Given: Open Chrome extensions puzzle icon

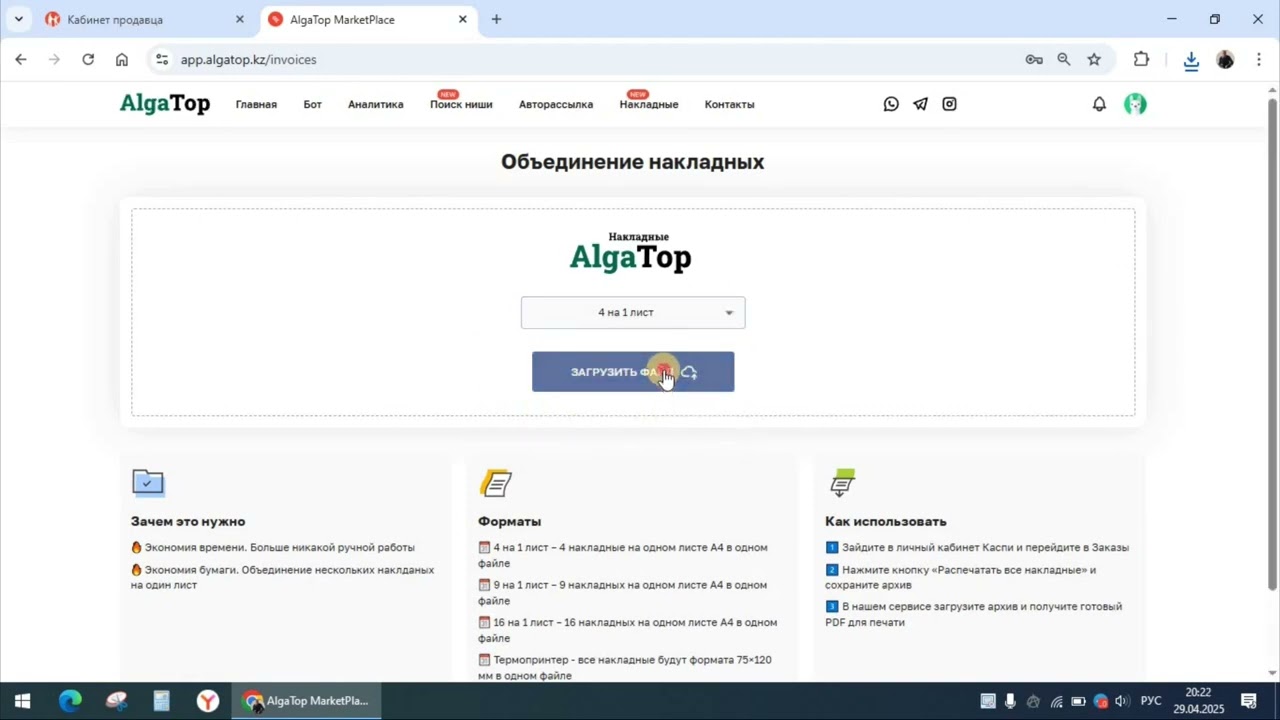Looking at the screenshot, I should click(1141, 60).
